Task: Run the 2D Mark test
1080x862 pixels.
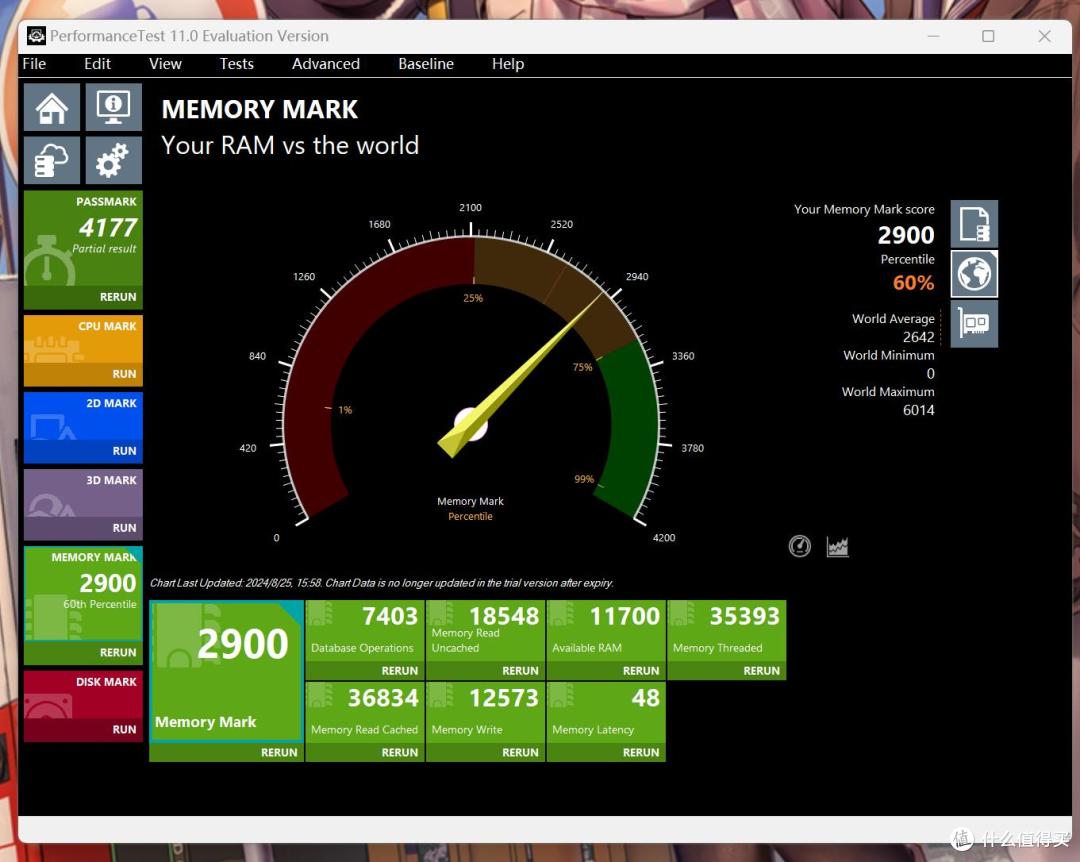Action: coord(124,451)
